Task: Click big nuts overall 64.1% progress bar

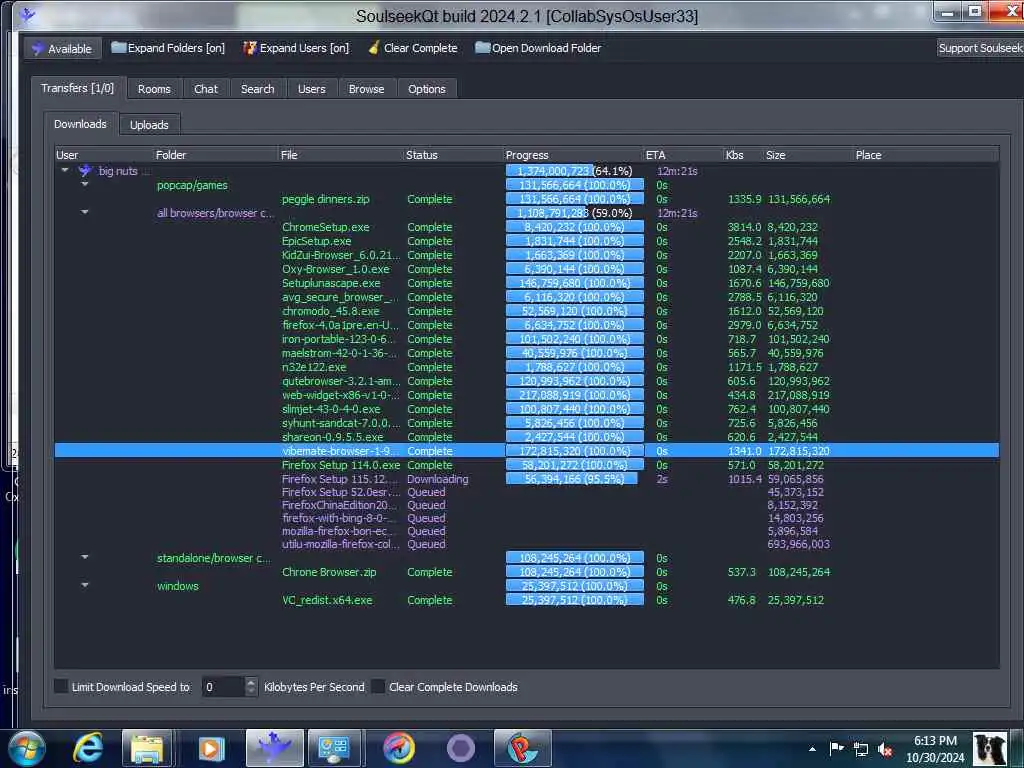Action: click(x=575, y=171)
